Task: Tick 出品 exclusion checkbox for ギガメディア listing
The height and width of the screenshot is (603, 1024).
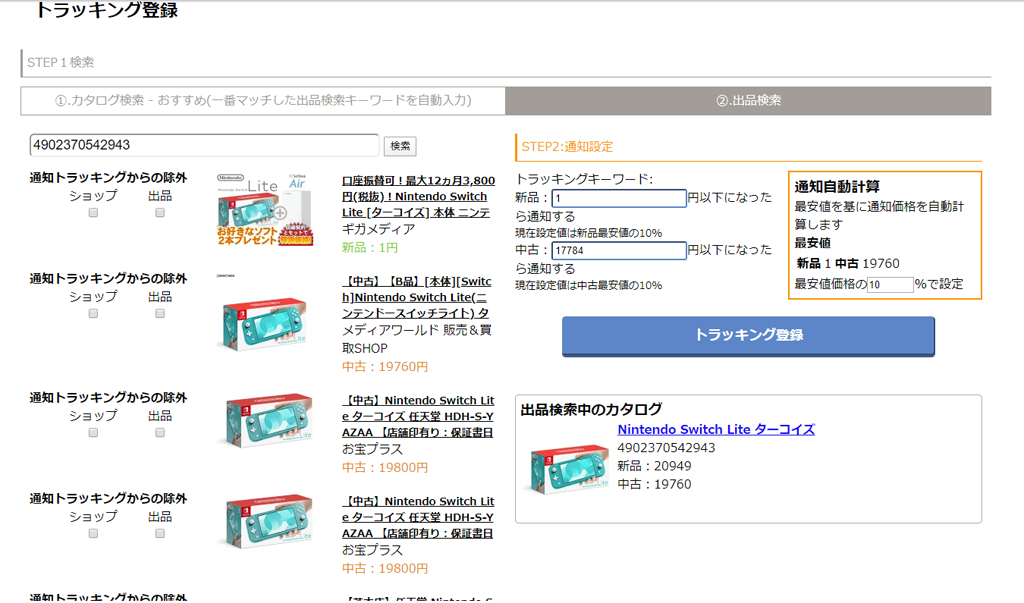Action: (x=160, y=213)
